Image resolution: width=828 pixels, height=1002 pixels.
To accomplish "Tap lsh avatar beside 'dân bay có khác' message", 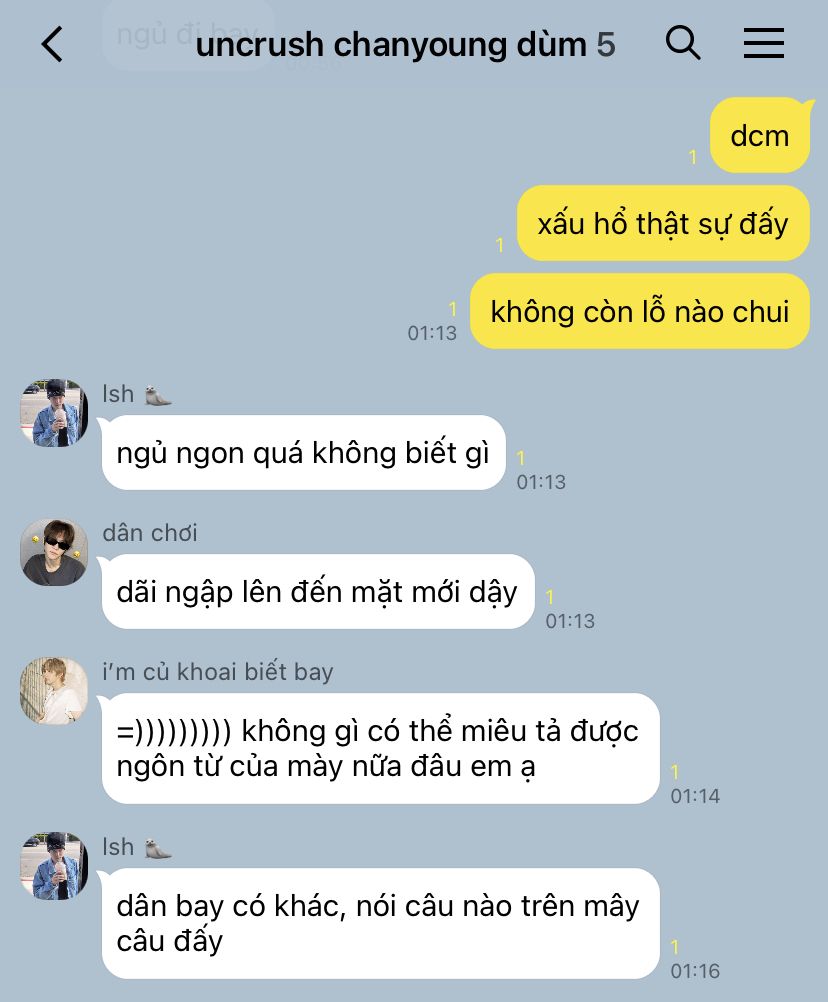I will (54, 866).
